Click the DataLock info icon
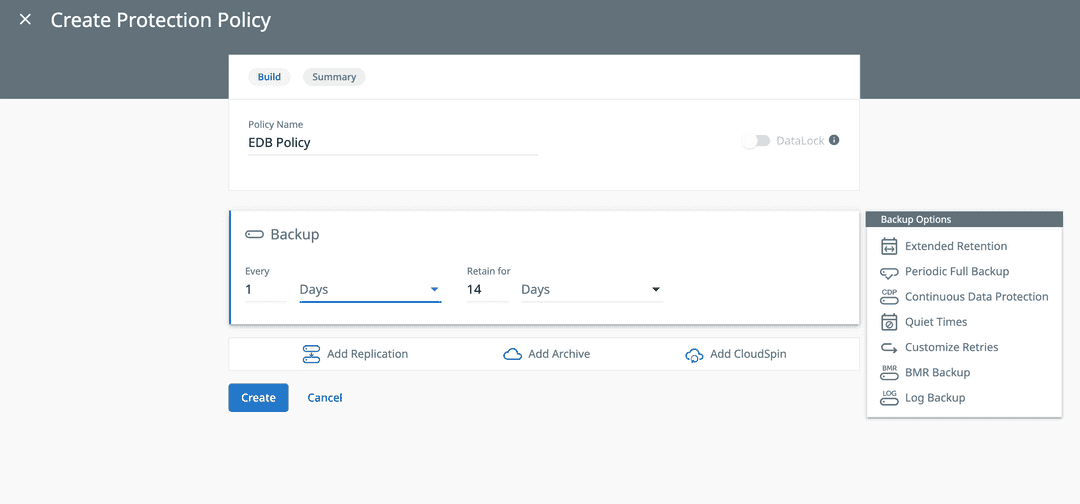Image resolution: width=1080 pixels, height=504 pixels. click(834, 141)
